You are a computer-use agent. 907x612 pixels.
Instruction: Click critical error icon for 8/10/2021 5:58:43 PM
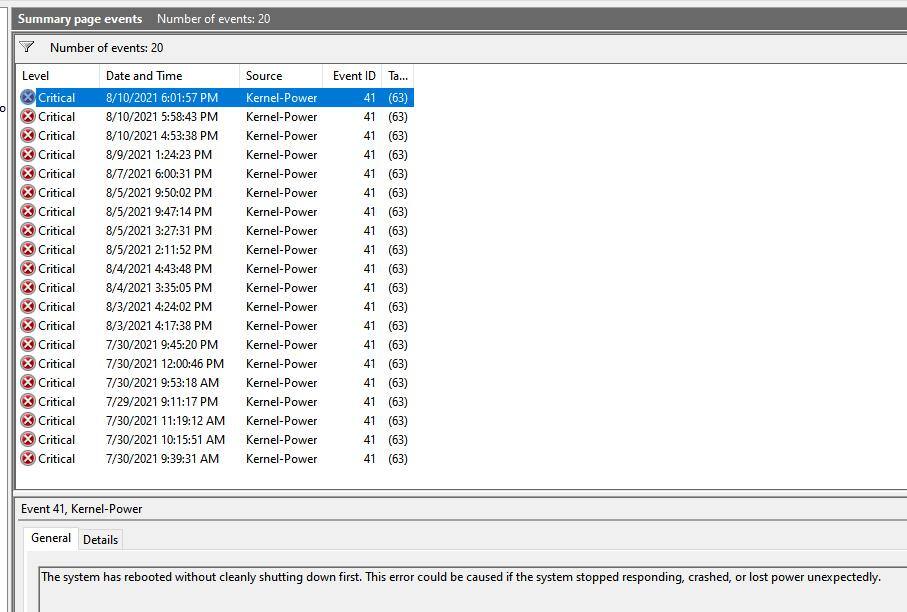[28, 117]
